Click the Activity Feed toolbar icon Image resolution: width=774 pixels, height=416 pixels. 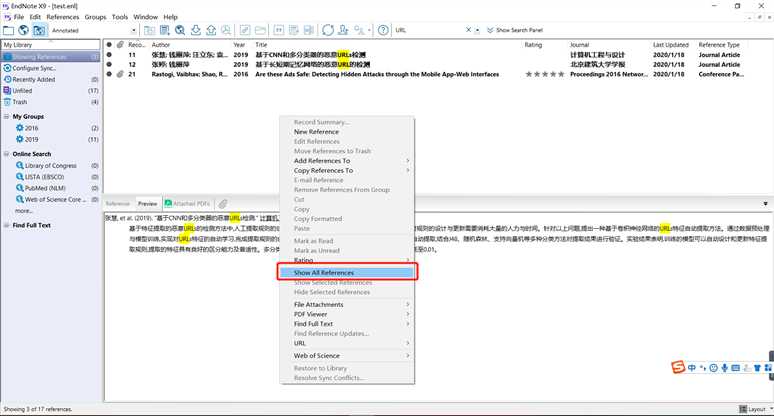point(359,31)
